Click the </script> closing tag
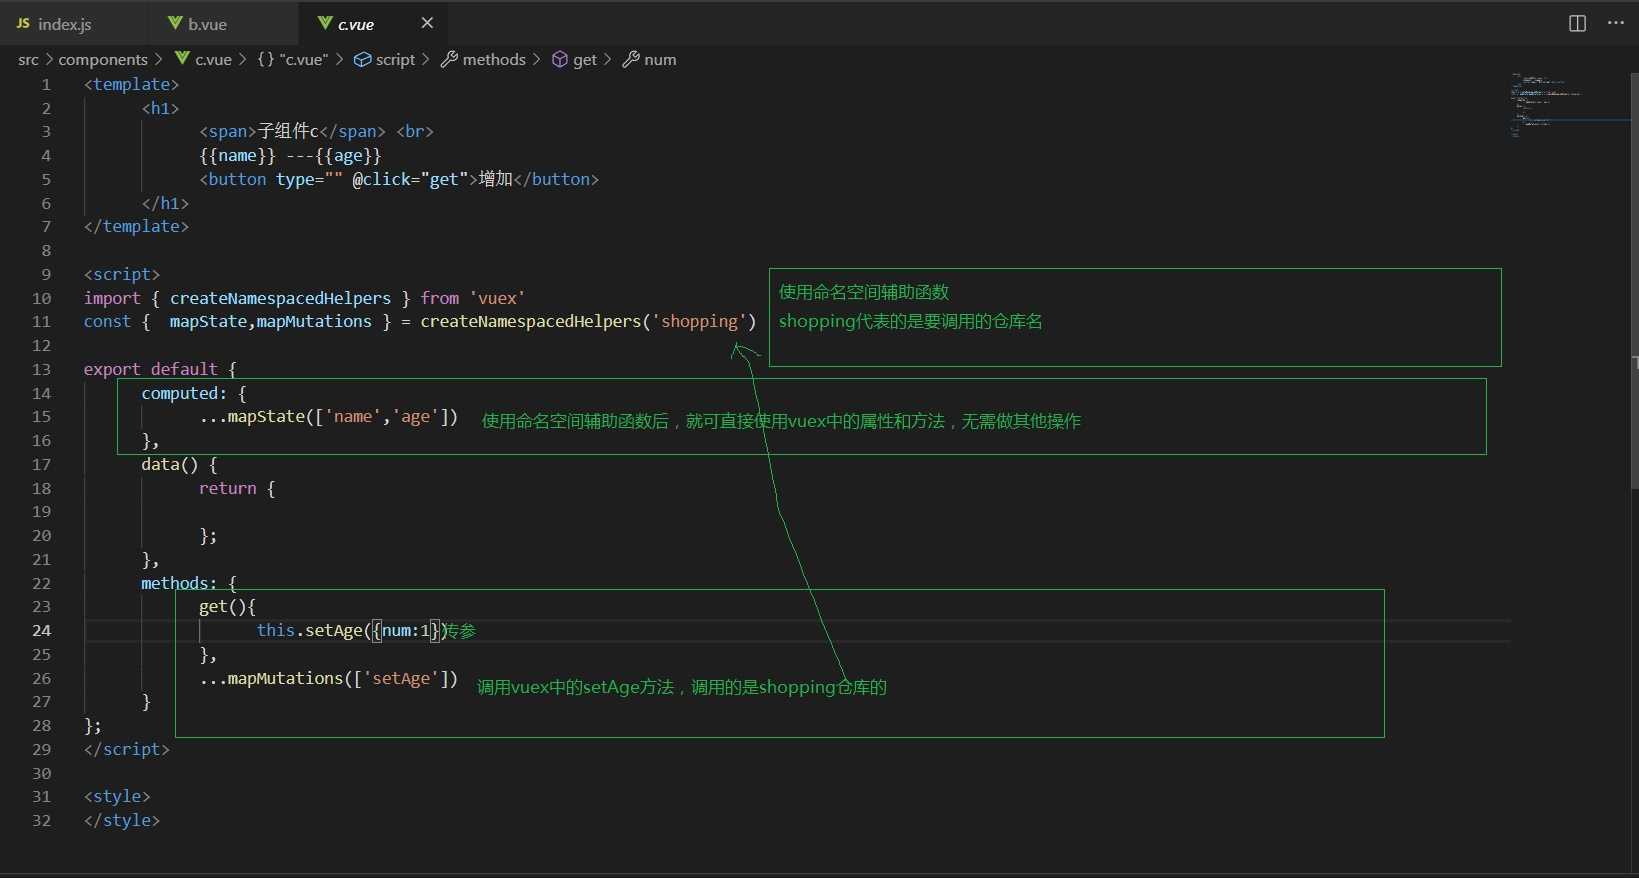The height and width of the screenshot is (878, 1639). point(127,749)
